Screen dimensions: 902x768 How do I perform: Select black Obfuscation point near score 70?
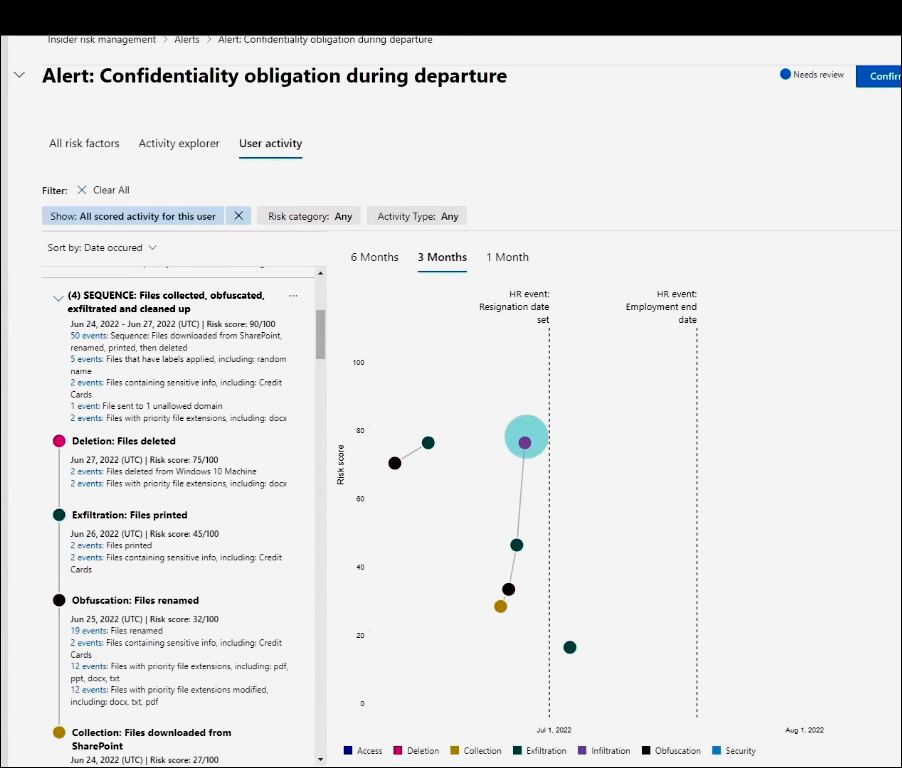[x=395, y=463]
